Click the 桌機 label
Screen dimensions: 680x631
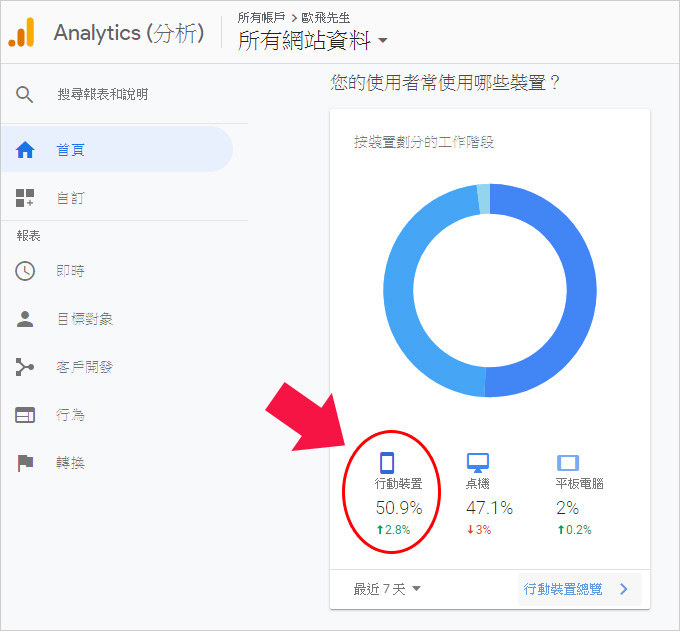[x=477, y=484]
